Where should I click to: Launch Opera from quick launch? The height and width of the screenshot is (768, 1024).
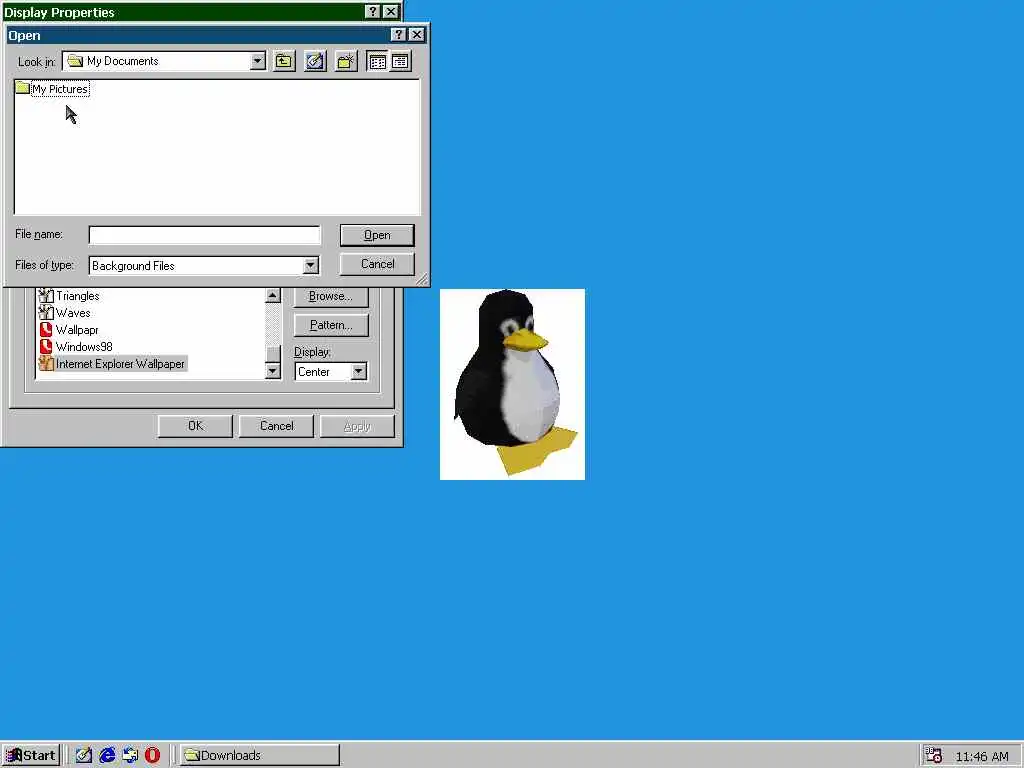click(152, 756)
